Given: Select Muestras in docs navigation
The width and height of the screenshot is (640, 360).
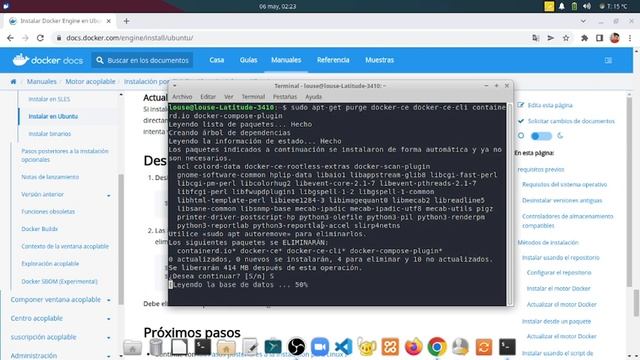Looking at the screenshot, I should click(379, 60).
